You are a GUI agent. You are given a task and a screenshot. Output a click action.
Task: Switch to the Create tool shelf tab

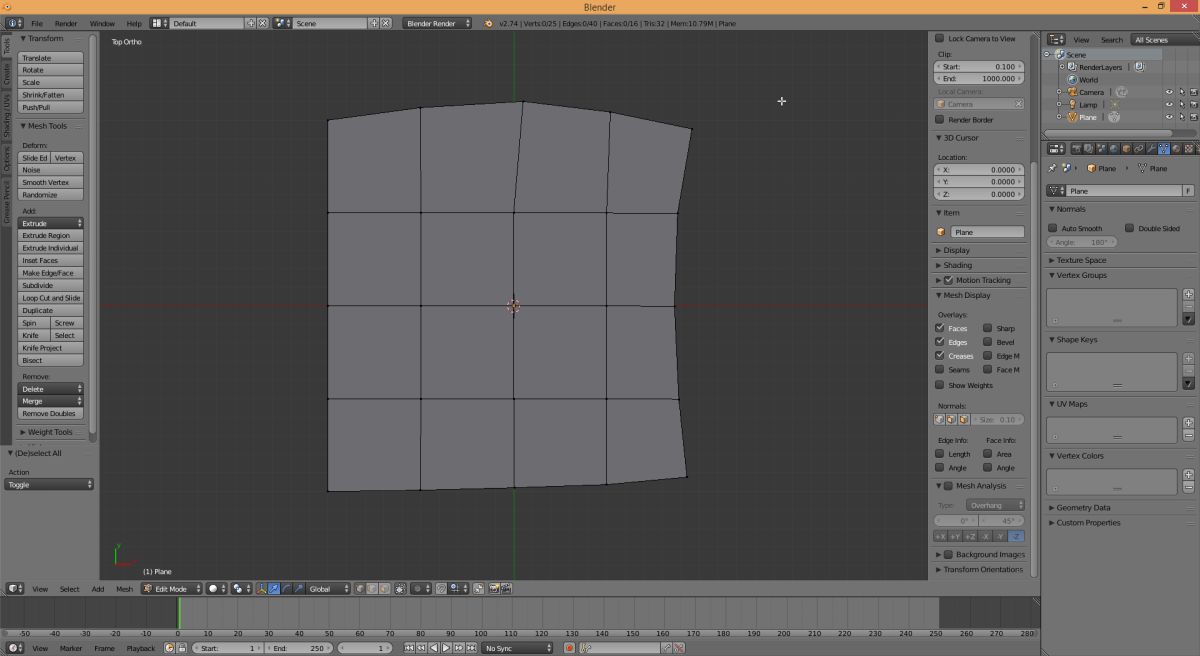point(6,74)
